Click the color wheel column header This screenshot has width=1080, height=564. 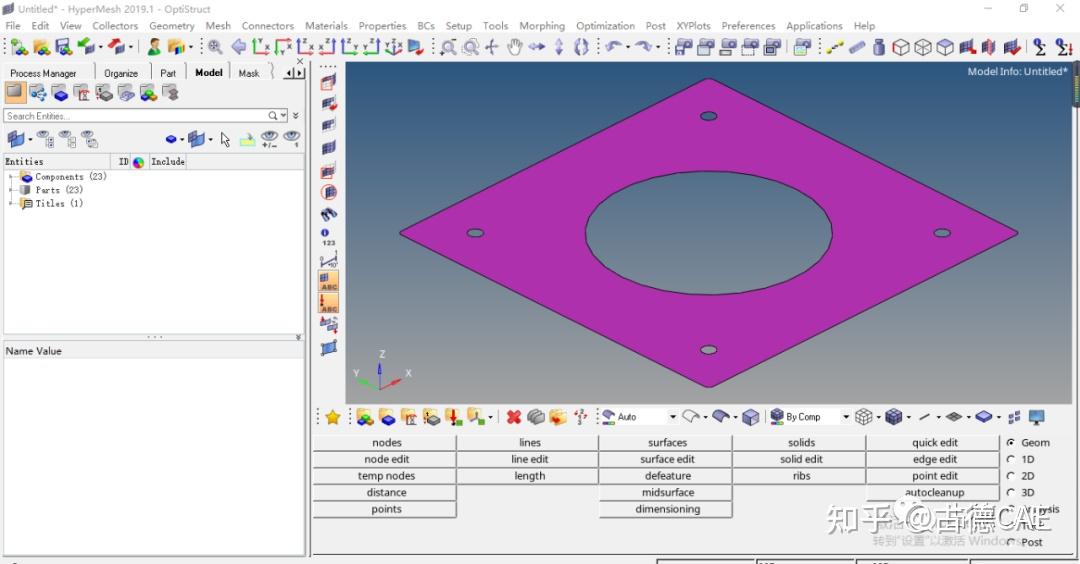point(138,162)
